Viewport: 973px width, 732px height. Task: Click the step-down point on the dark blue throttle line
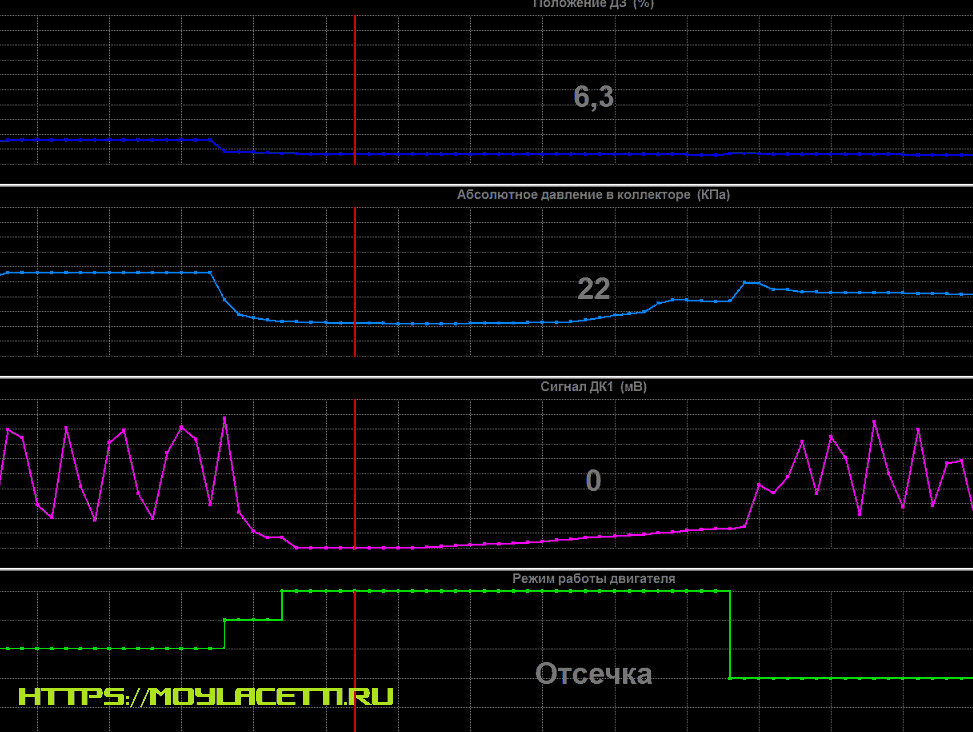pos(219,146)
